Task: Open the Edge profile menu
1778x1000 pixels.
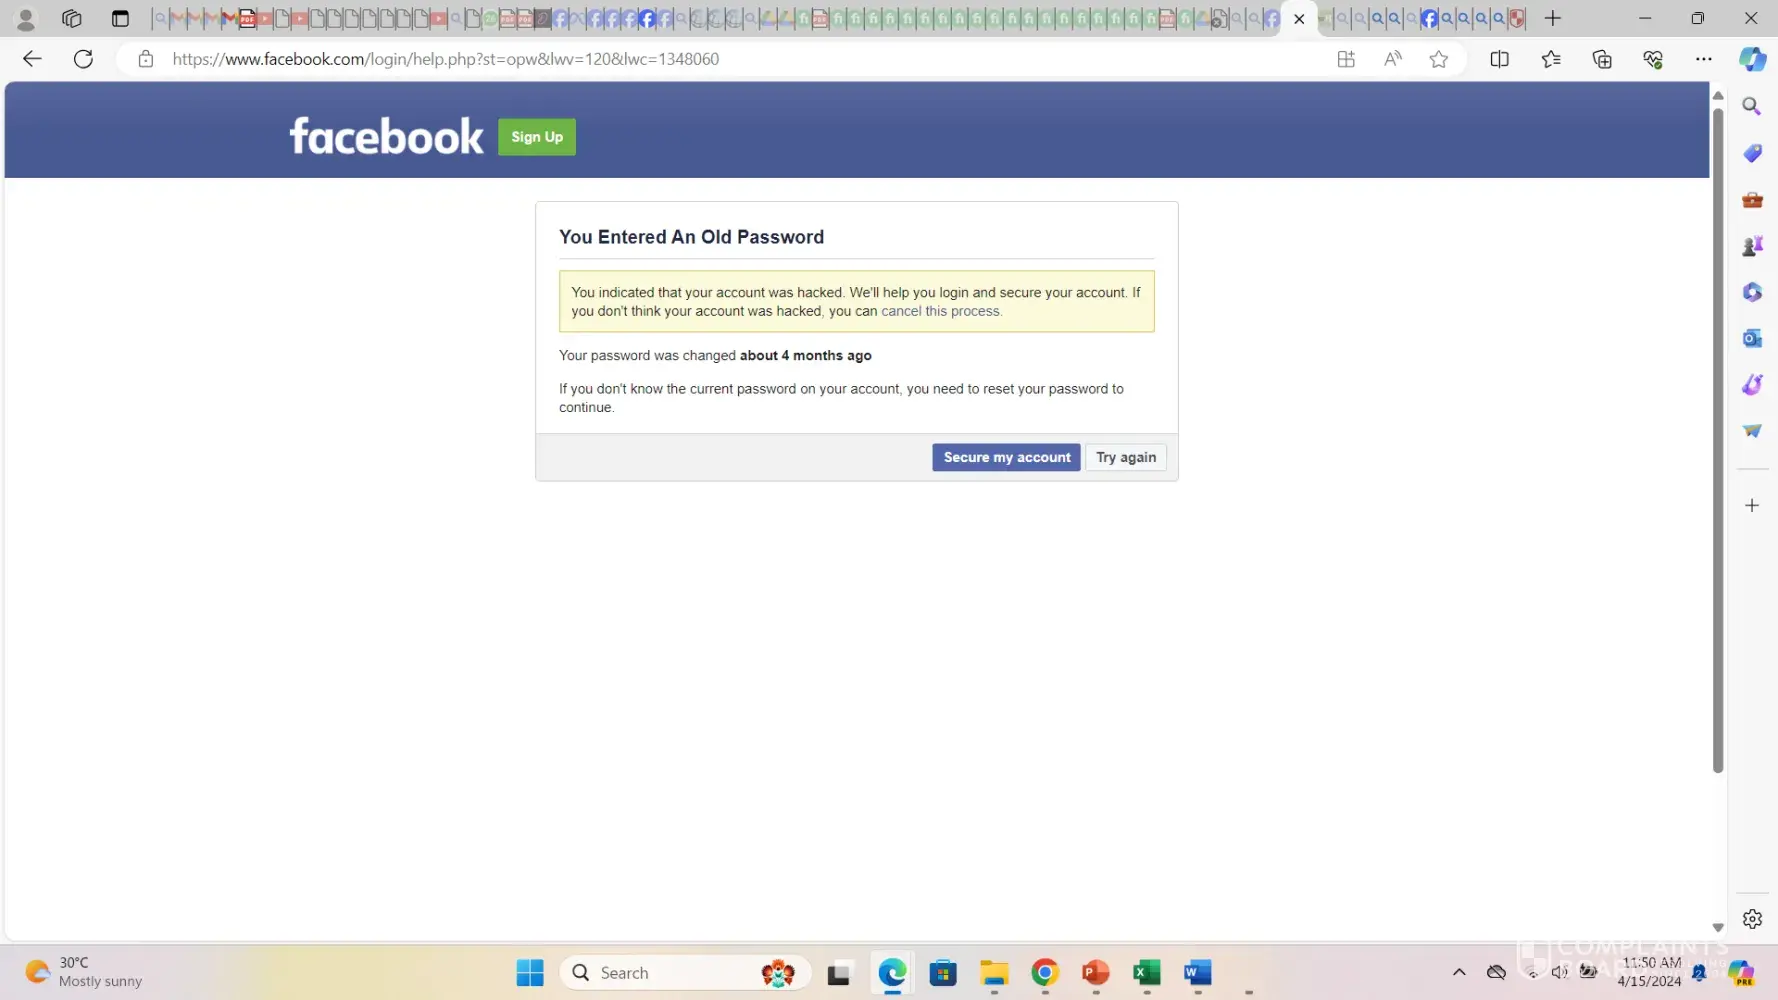Action: click(26, 18)
